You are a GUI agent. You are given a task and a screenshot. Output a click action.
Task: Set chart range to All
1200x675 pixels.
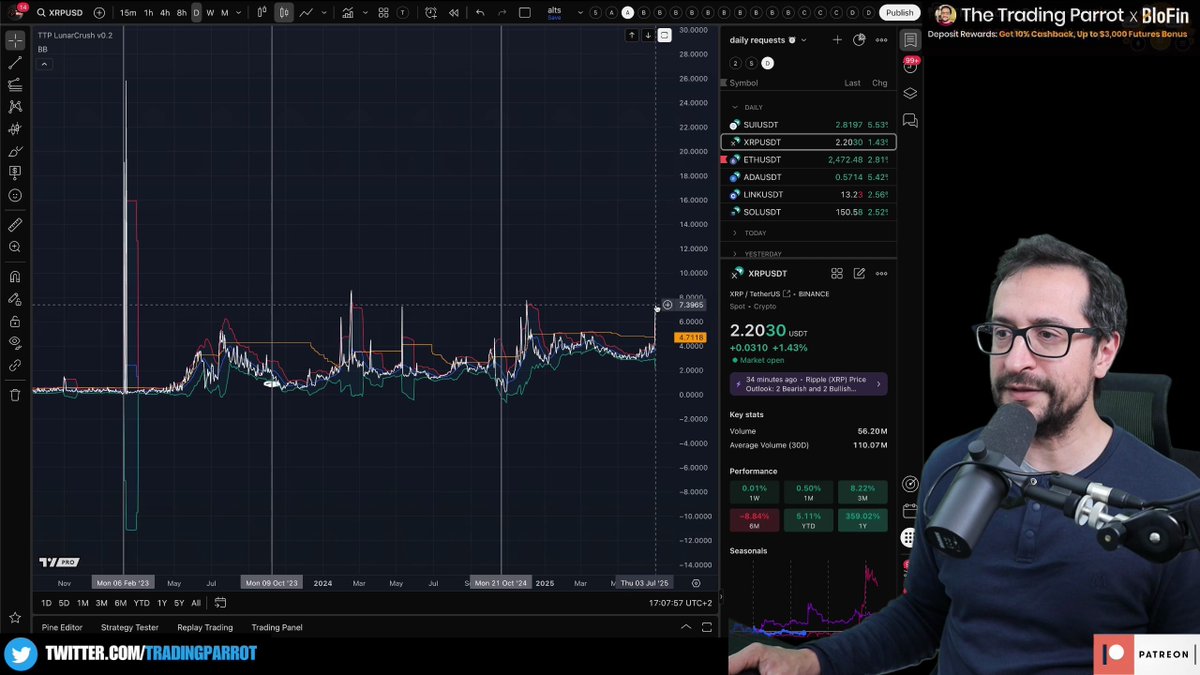pos(196,603)
